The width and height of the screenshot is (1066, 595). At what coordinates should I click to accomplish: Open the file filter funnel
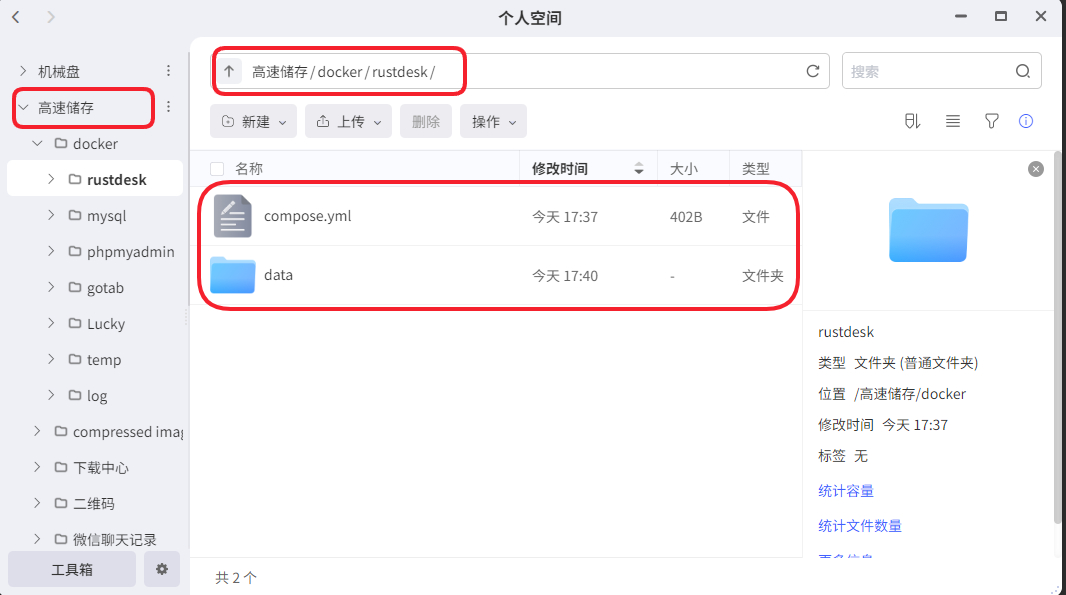(992, 121)
